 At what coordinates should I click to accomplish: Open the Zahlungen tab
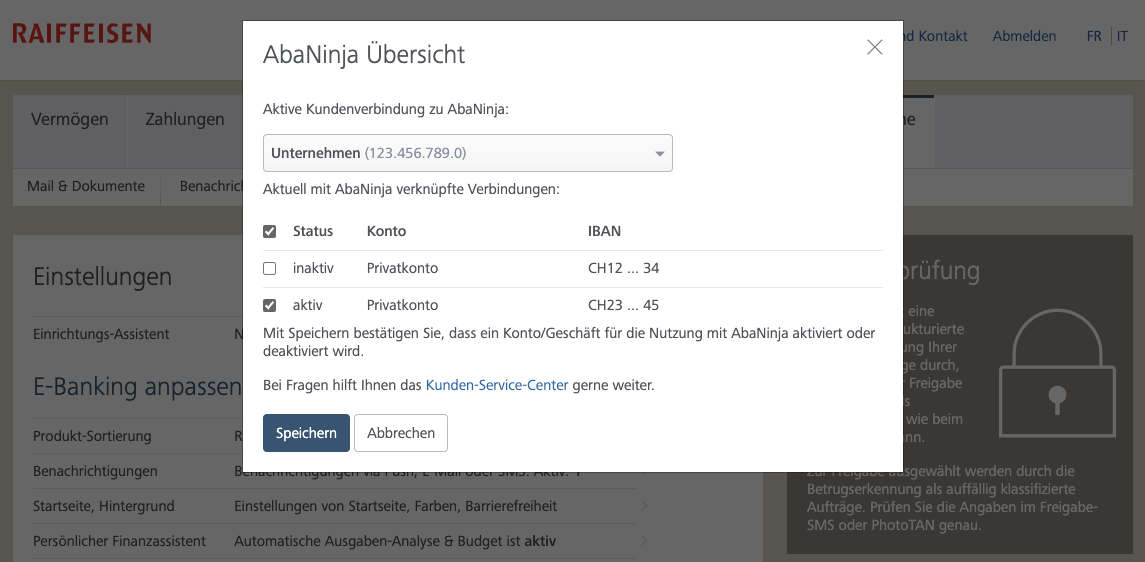[185, 119]
